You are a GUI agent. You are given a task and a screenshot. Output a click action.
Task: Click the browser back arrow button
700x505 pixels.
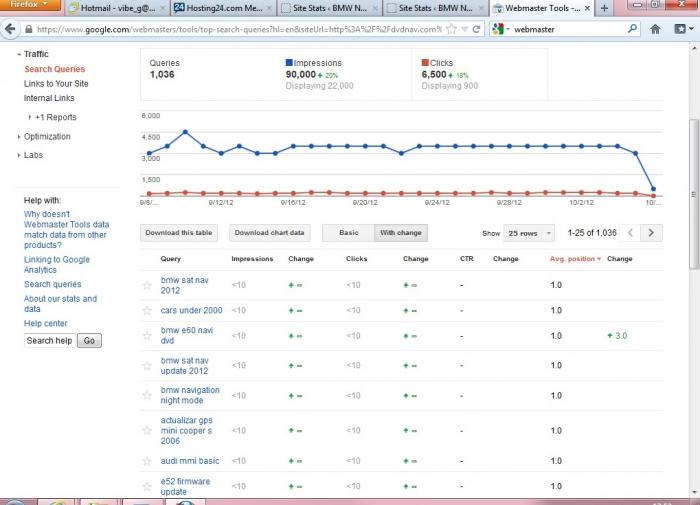point(10,29)
